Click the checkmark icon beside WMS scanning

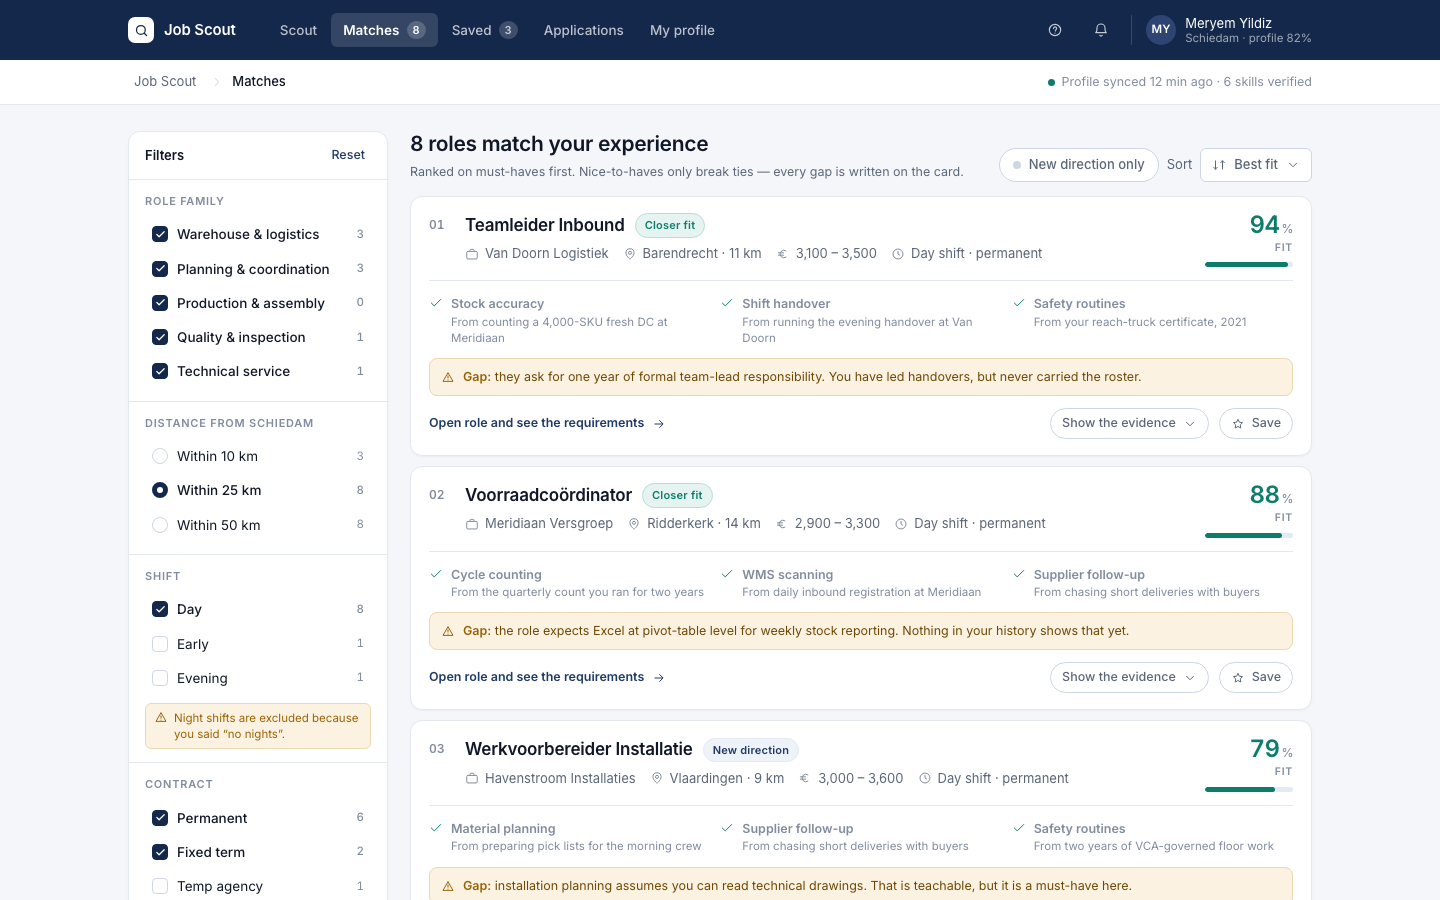click(727, 574)
